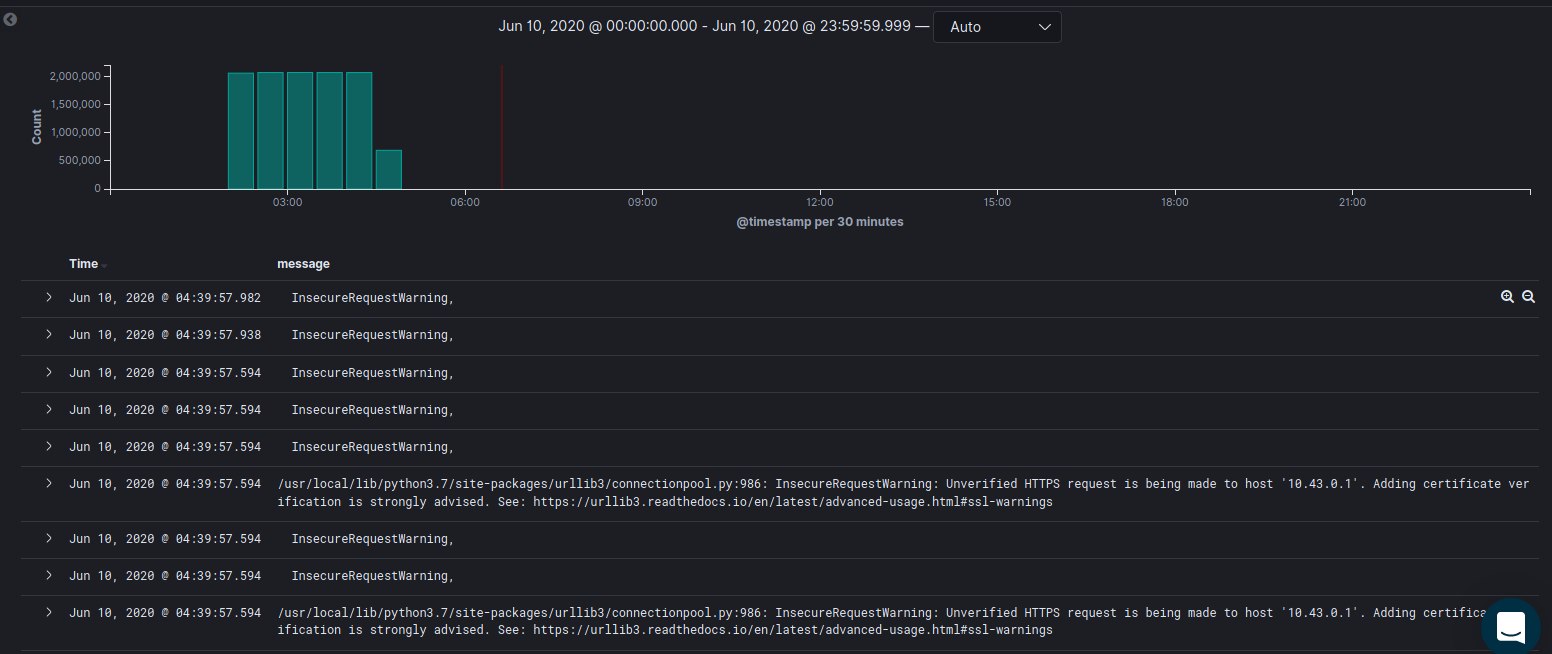Collapse the sidebar with the arrow icon

coord(10,19)
